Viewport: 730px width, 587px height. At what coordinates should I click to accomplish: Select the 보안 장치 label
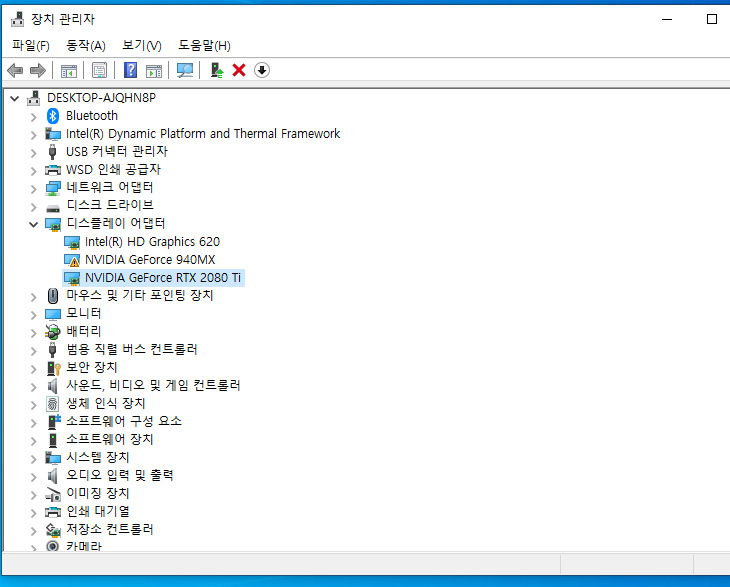coord(92,367)
